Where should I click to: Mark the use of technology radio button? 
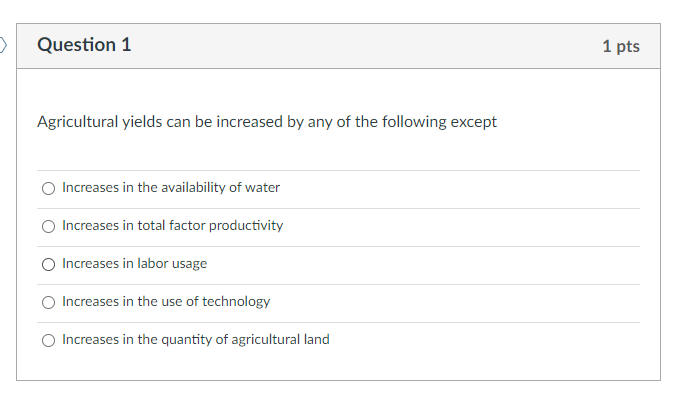pyautogui.click(x=48, y=302)
